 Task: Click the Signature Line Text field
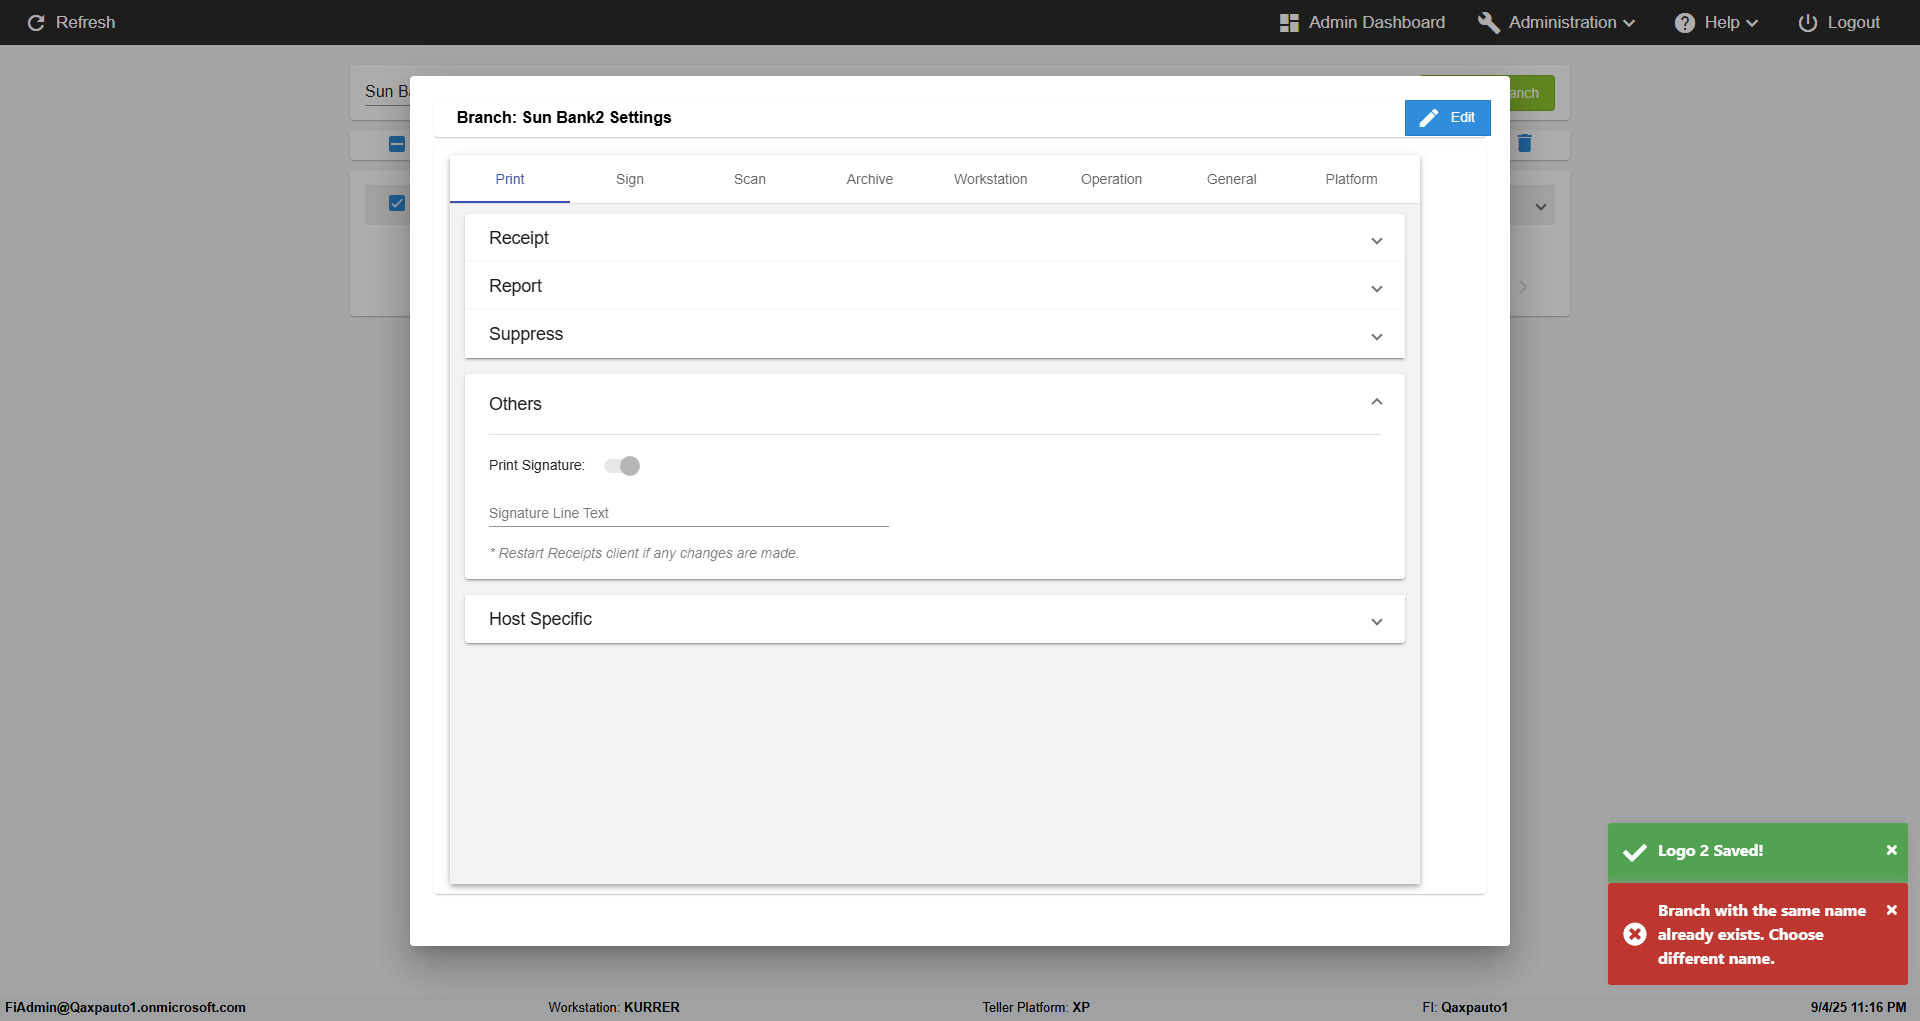click(x=688, y=514)
